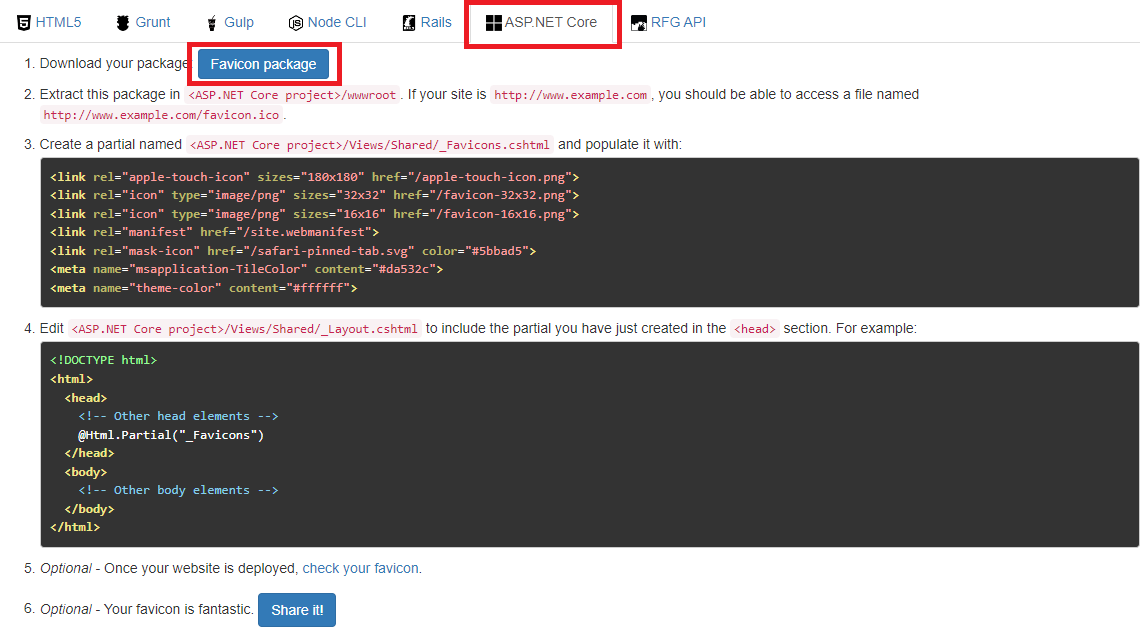The image size is (1144, 629).
Task: Click the ASP.NET Core windows icon
Action: tap(494, 23)
